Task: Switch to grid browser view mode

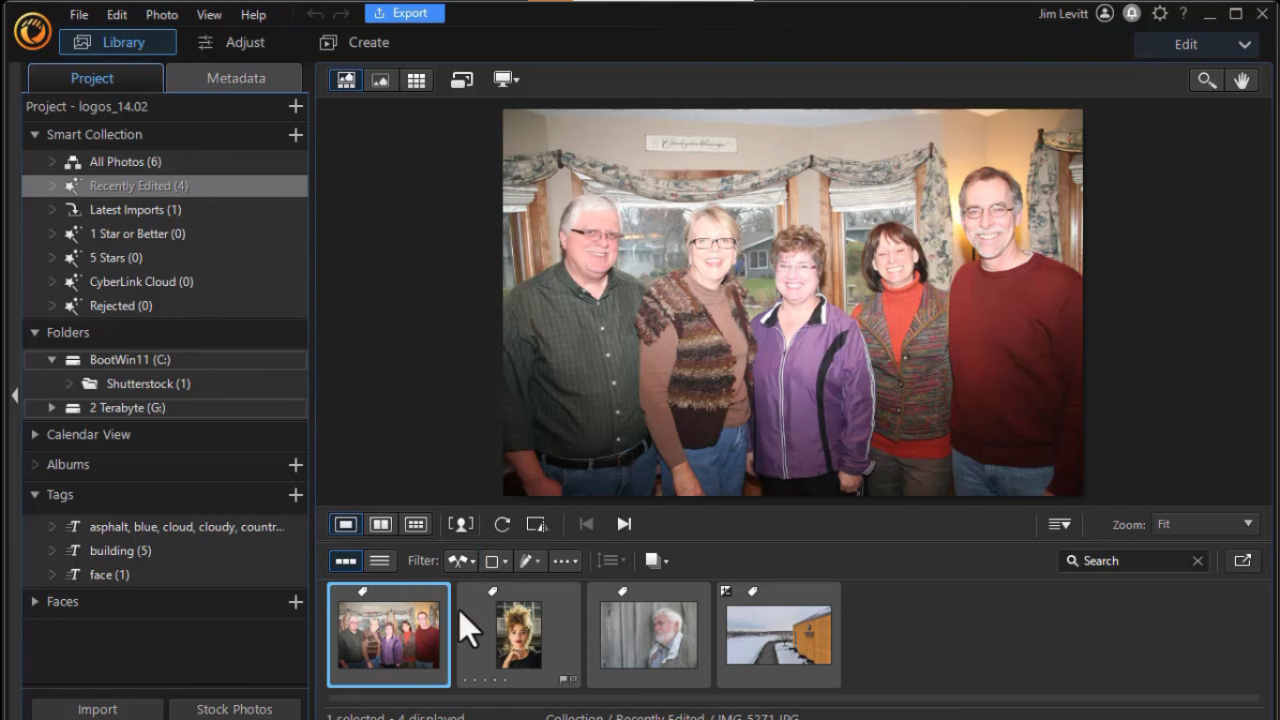Action: [416, 81]
